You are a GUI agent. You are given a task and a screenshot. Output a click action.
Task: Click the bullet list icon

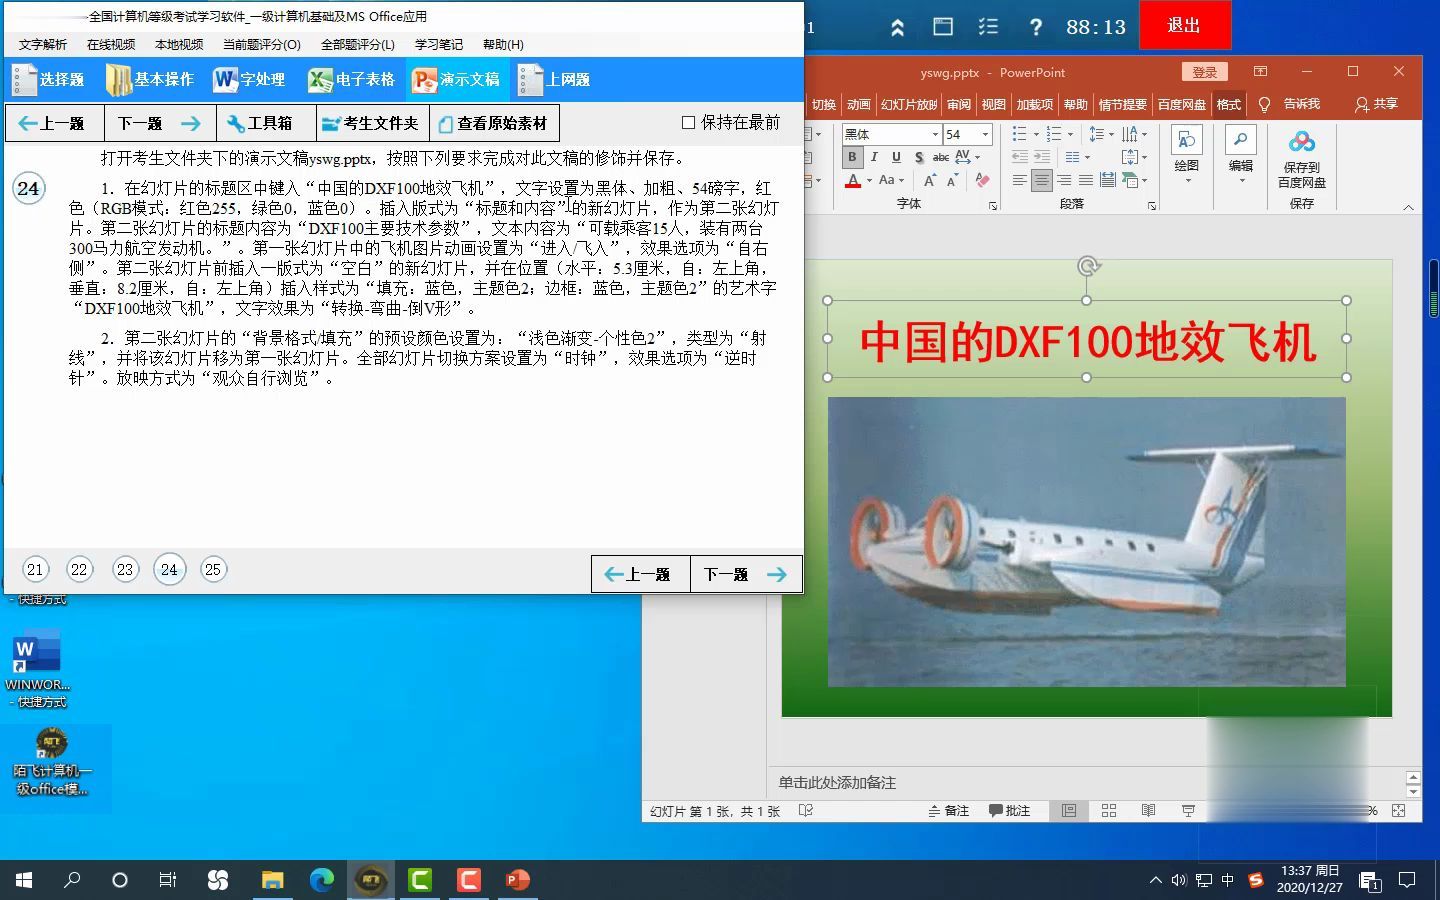[x=1017, y=134]
